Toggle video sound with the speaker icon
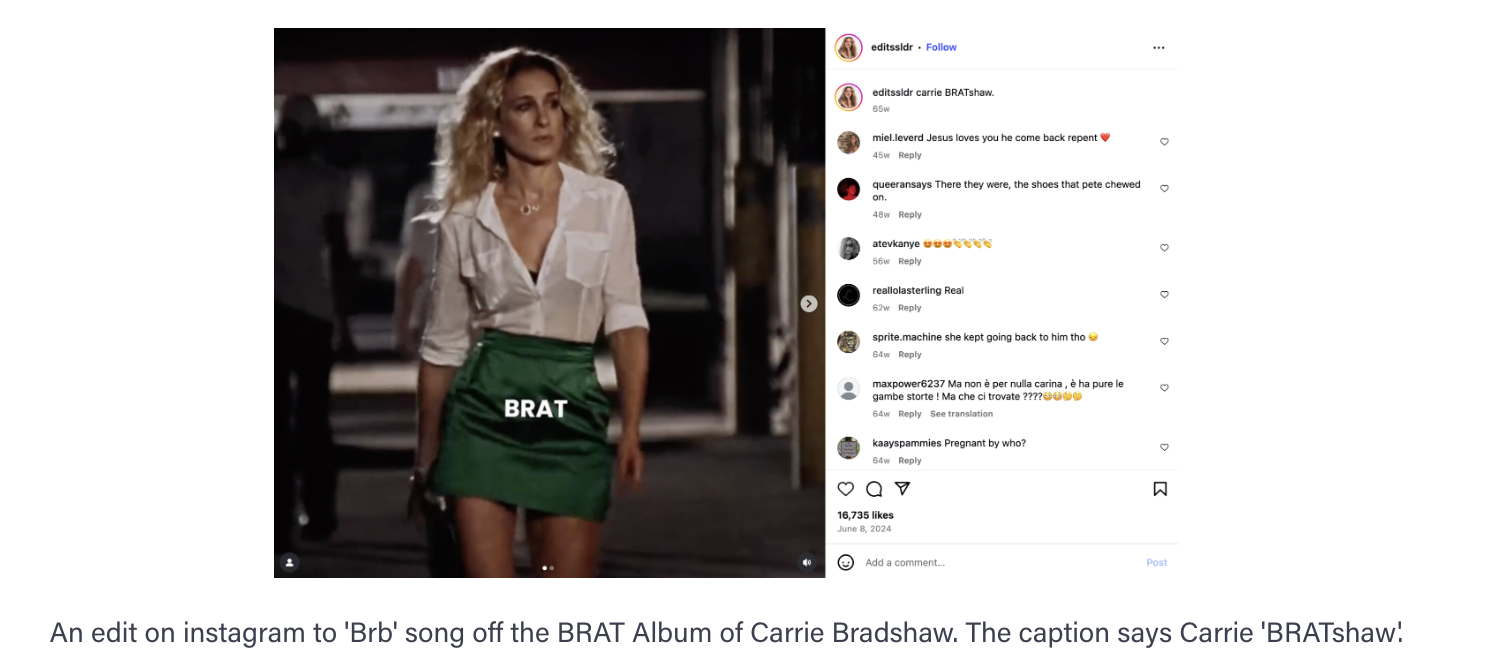 click(x=808, y=563)
